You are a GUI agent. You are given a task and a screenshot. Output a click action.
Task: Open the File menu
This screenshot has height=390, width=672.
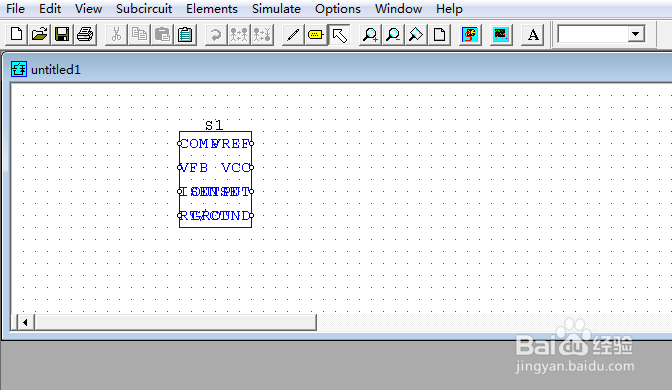click(x=15, y=9)
